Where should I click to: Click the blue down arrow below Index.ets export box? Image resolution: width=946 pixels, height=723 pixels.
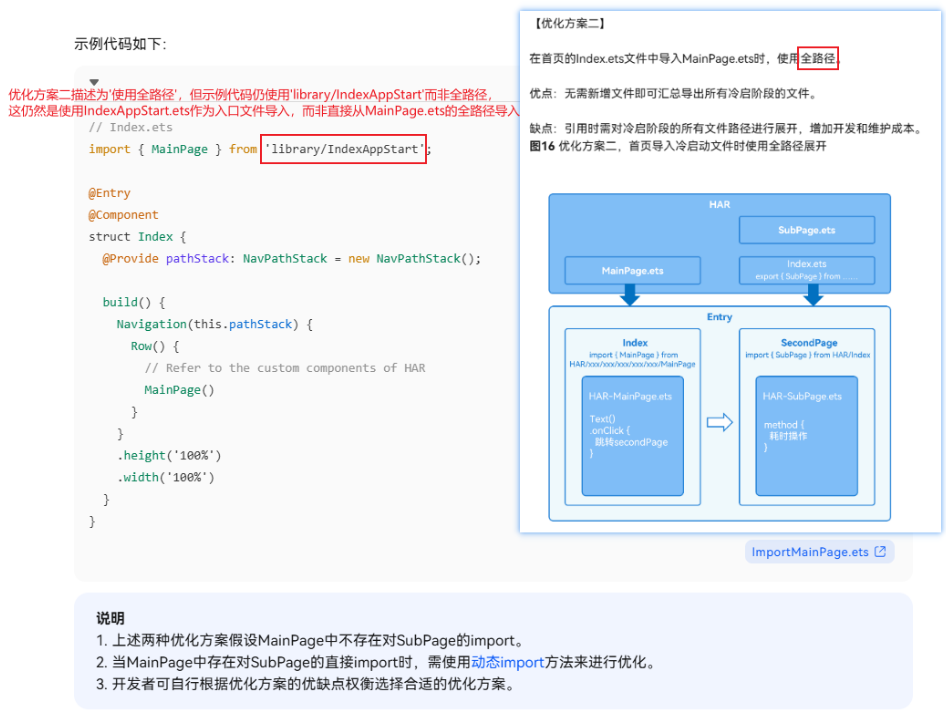[813, 295]
